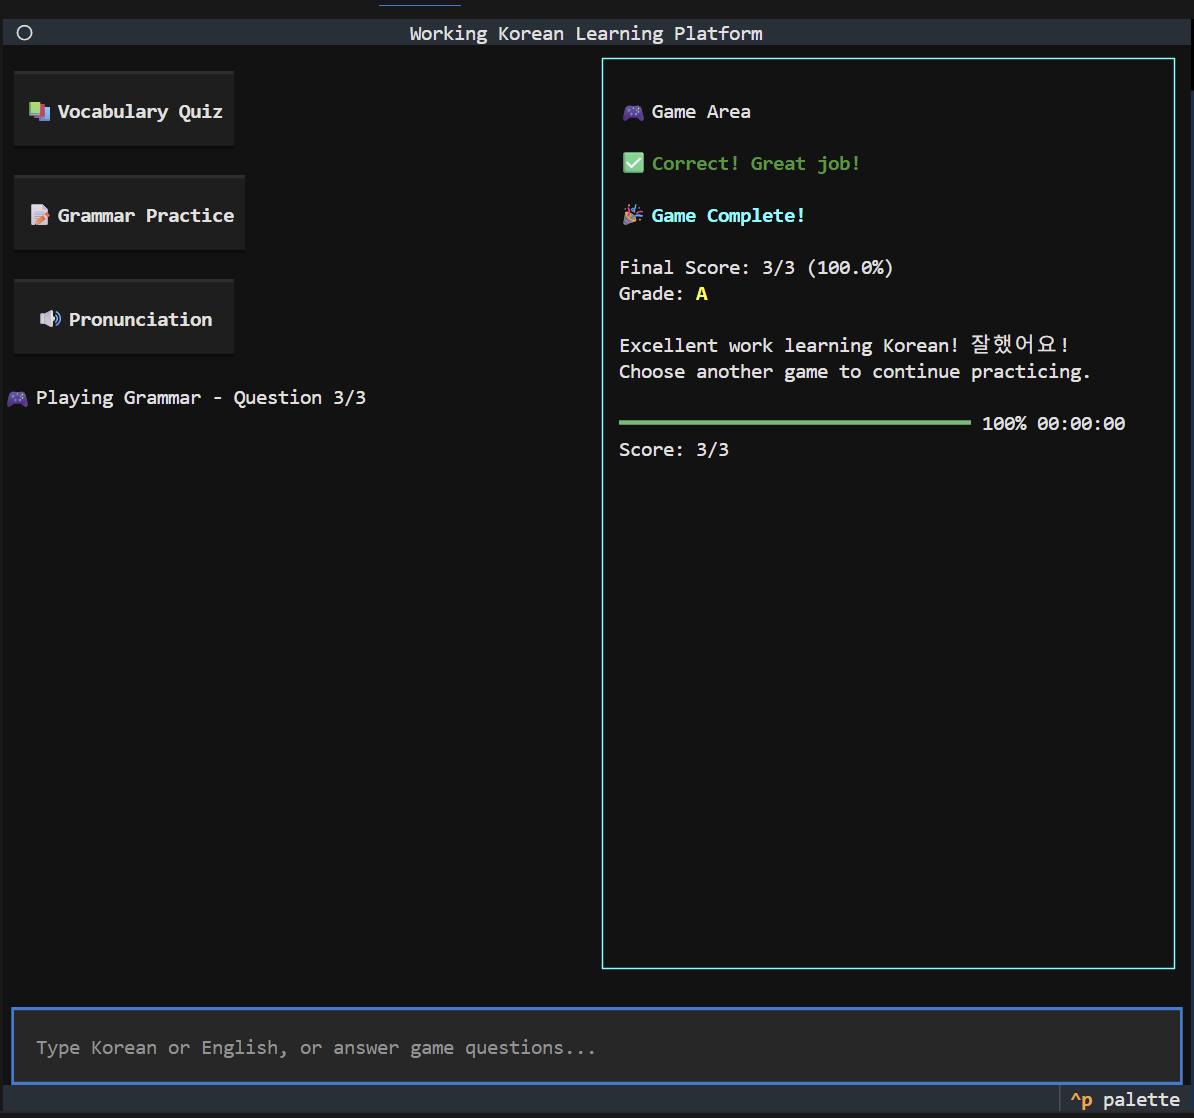Click the party popper icon by Game Complete
The width and height of the screenshot is (1194, 1118).
[x=633, y=215]
